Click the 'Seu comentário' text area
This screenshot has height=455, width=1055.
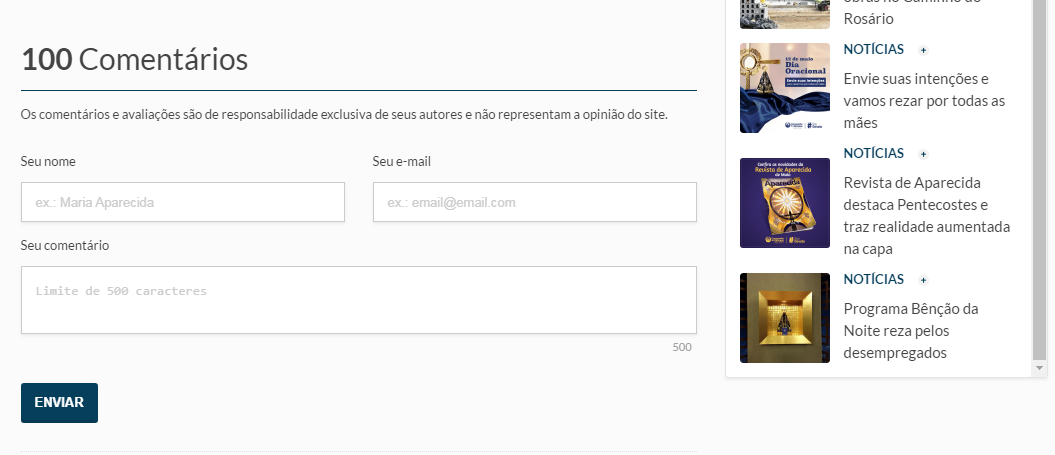point(358,300)
